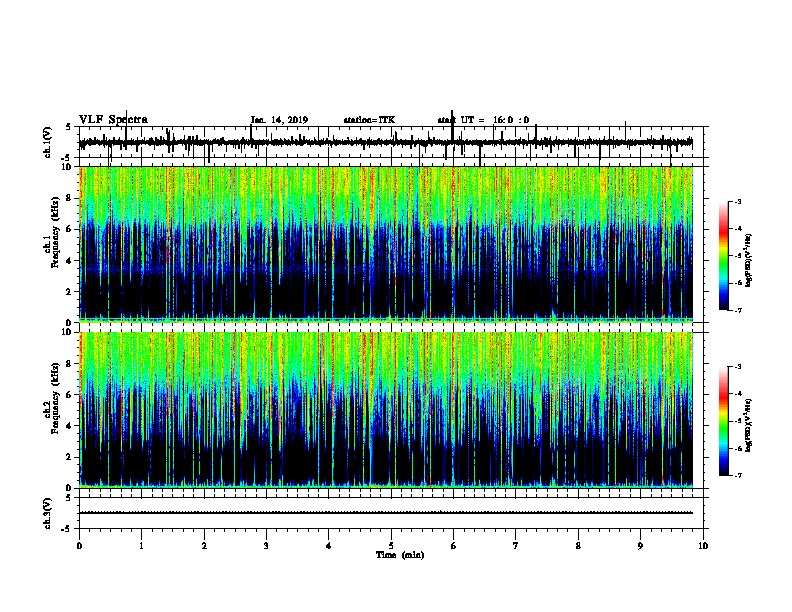Click the "-3" tick on the ch.2 colorbar
The height and width of the screenshot is (612, 792).
pos(738,367)
